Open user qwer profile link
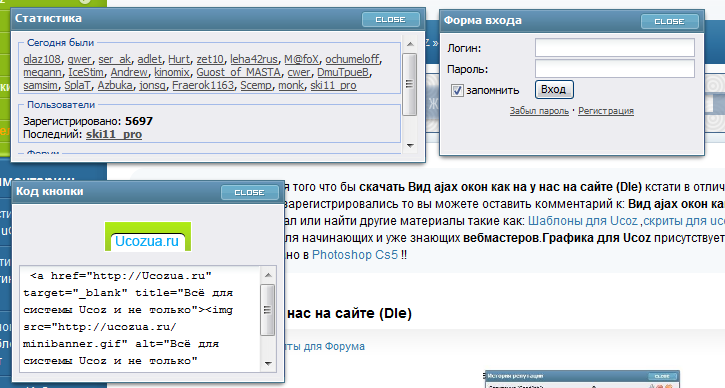The image size is (725, 388). point(80,59)
